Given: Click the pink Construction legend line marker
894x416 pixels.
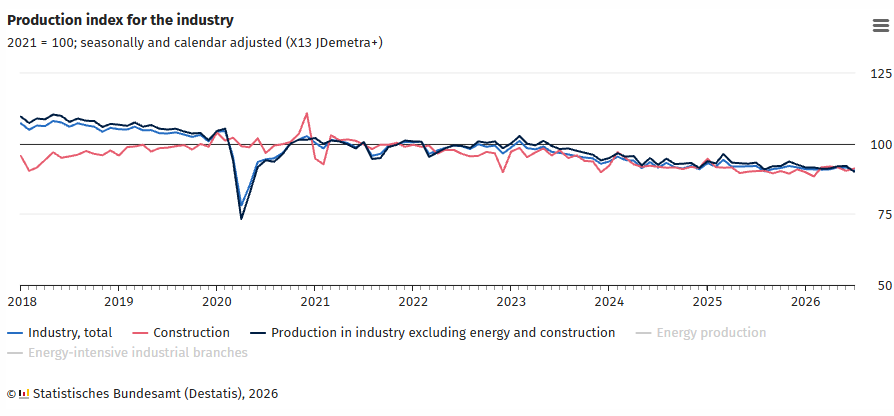Looking at the screenshot, I should pyautogui.click(x=140, y=333).
